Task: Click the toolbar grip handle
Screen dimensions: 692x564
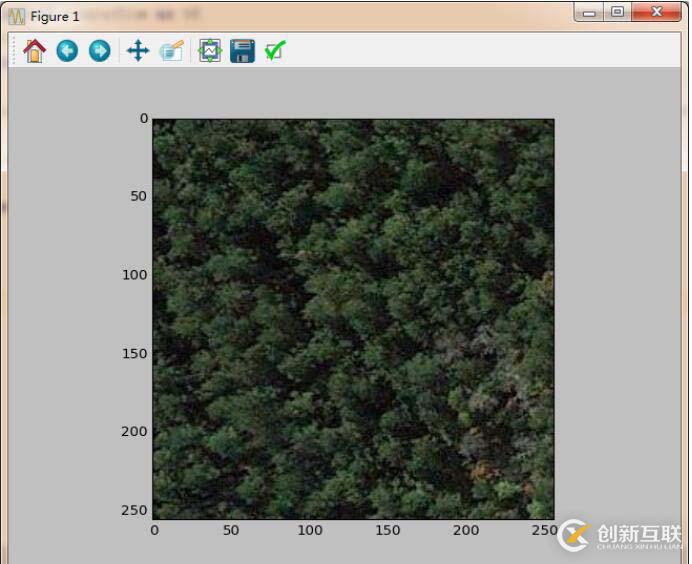Action: pos(14,51)
